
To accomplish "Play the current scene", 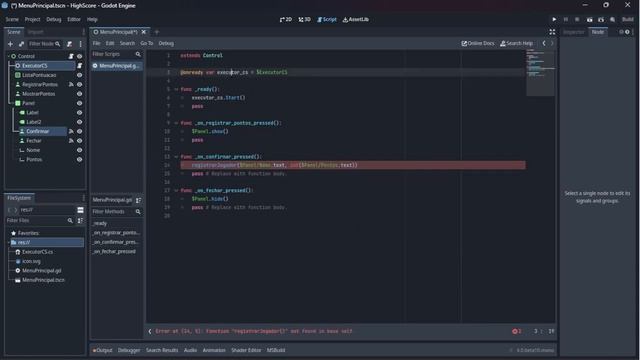I will 589,19.
